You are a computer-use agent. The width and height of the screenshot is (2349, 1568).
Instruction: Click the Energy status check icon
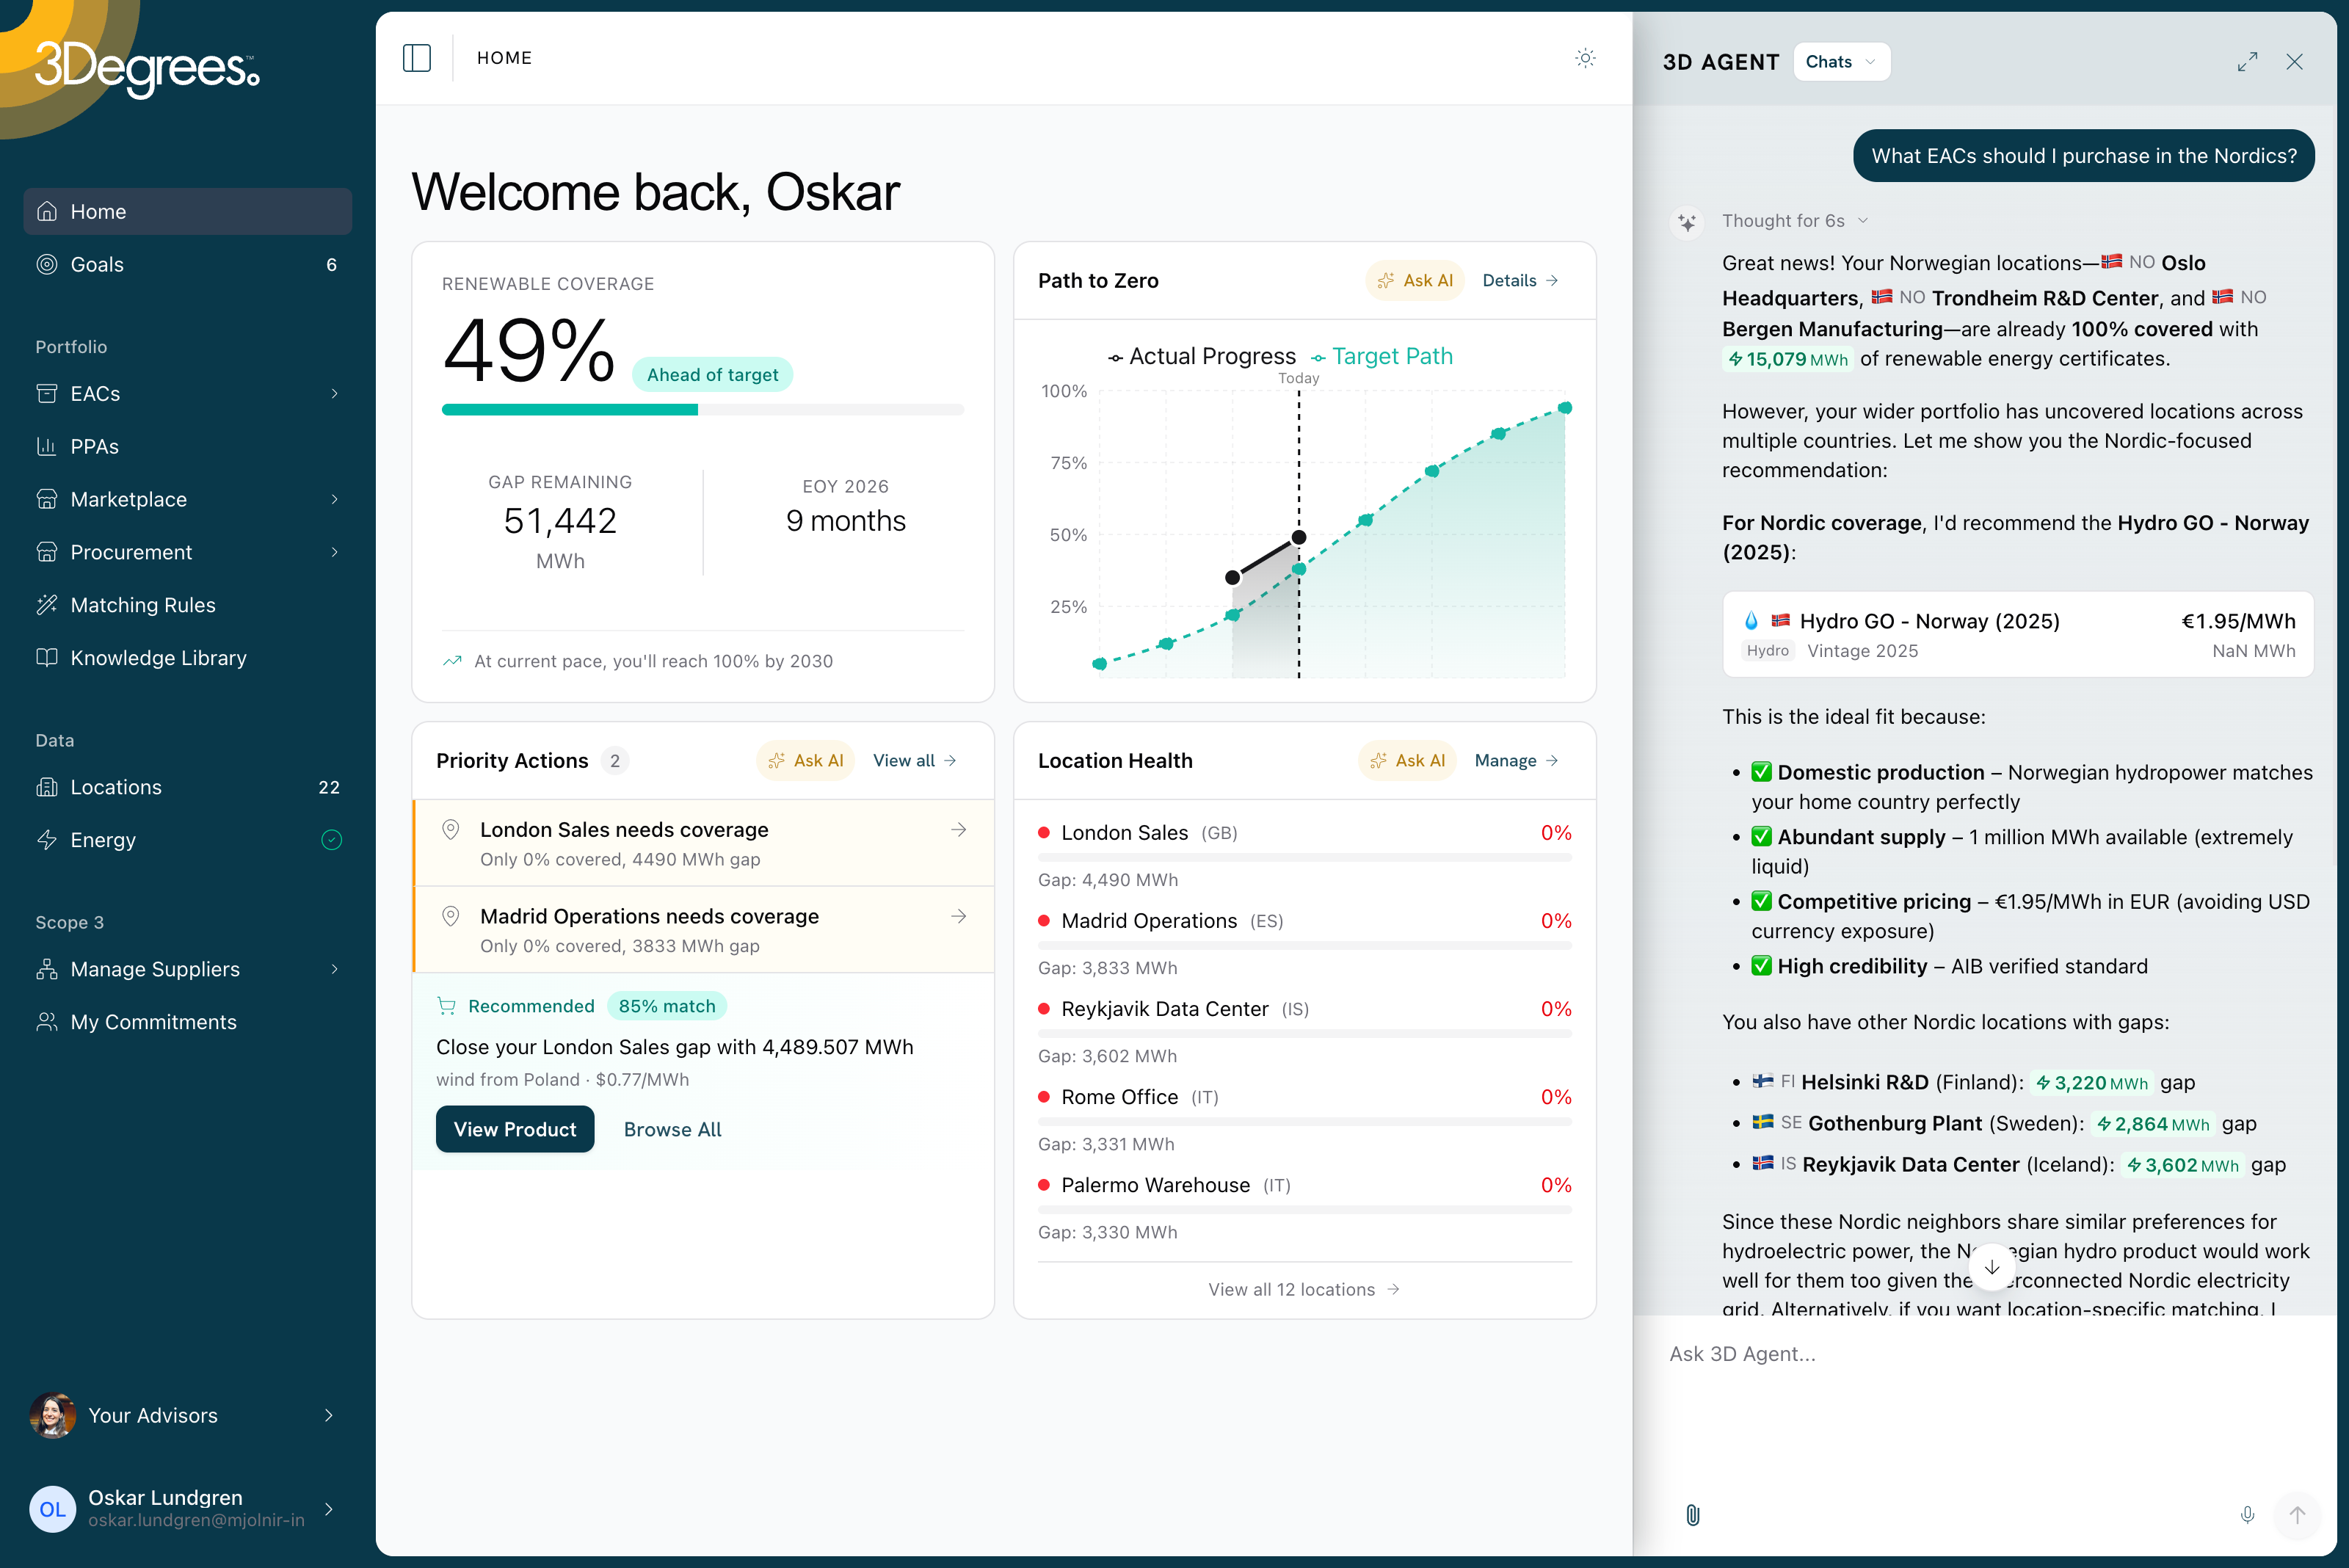332,840
